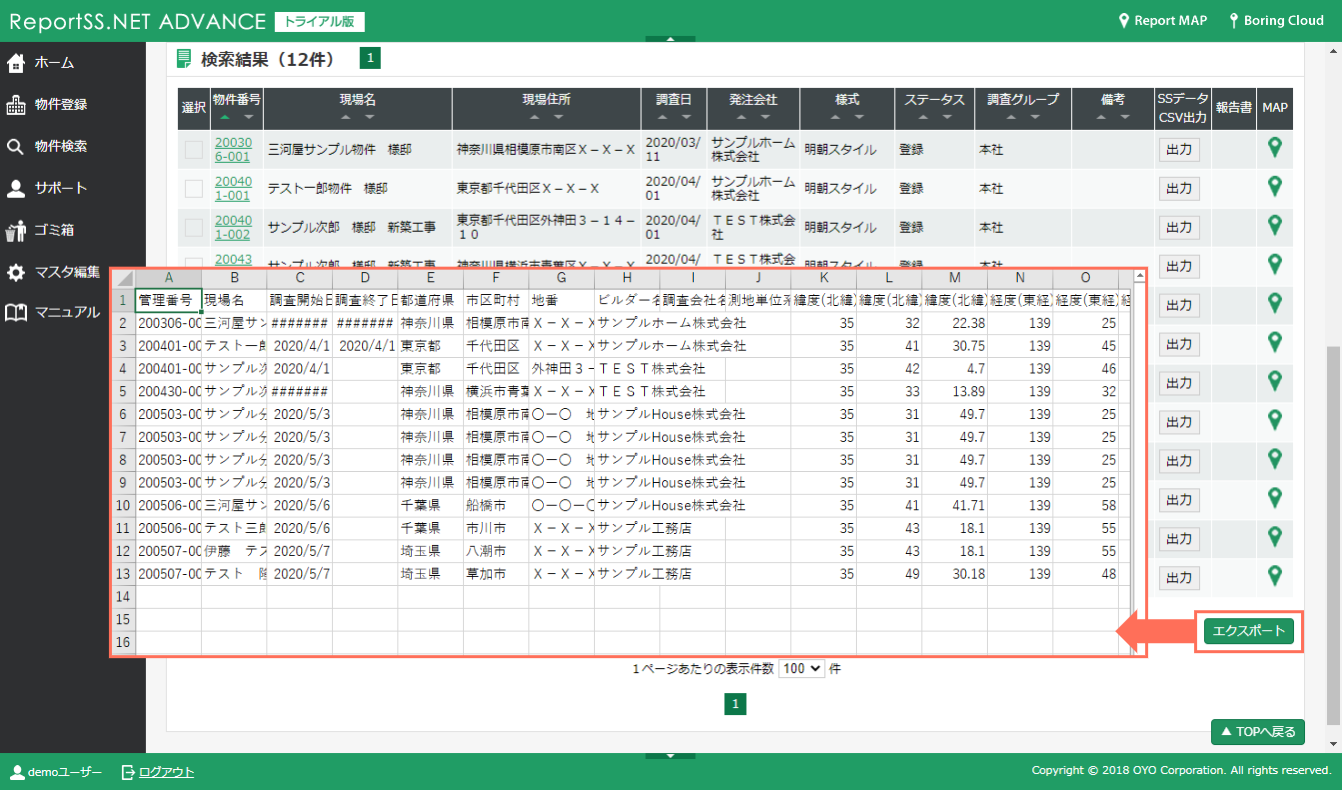Image resolution: width=1343 pixels, height=791 pixels.
Task: Open property link 200401-002
Action: coord(233,228)
